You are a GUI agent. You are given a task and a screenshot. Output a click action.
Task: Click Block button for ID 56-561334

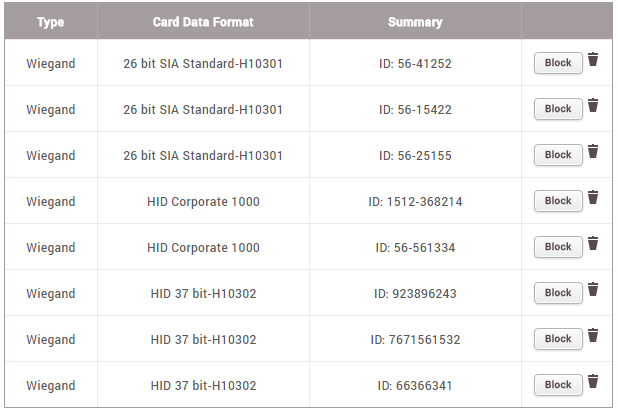pos(558,247)
